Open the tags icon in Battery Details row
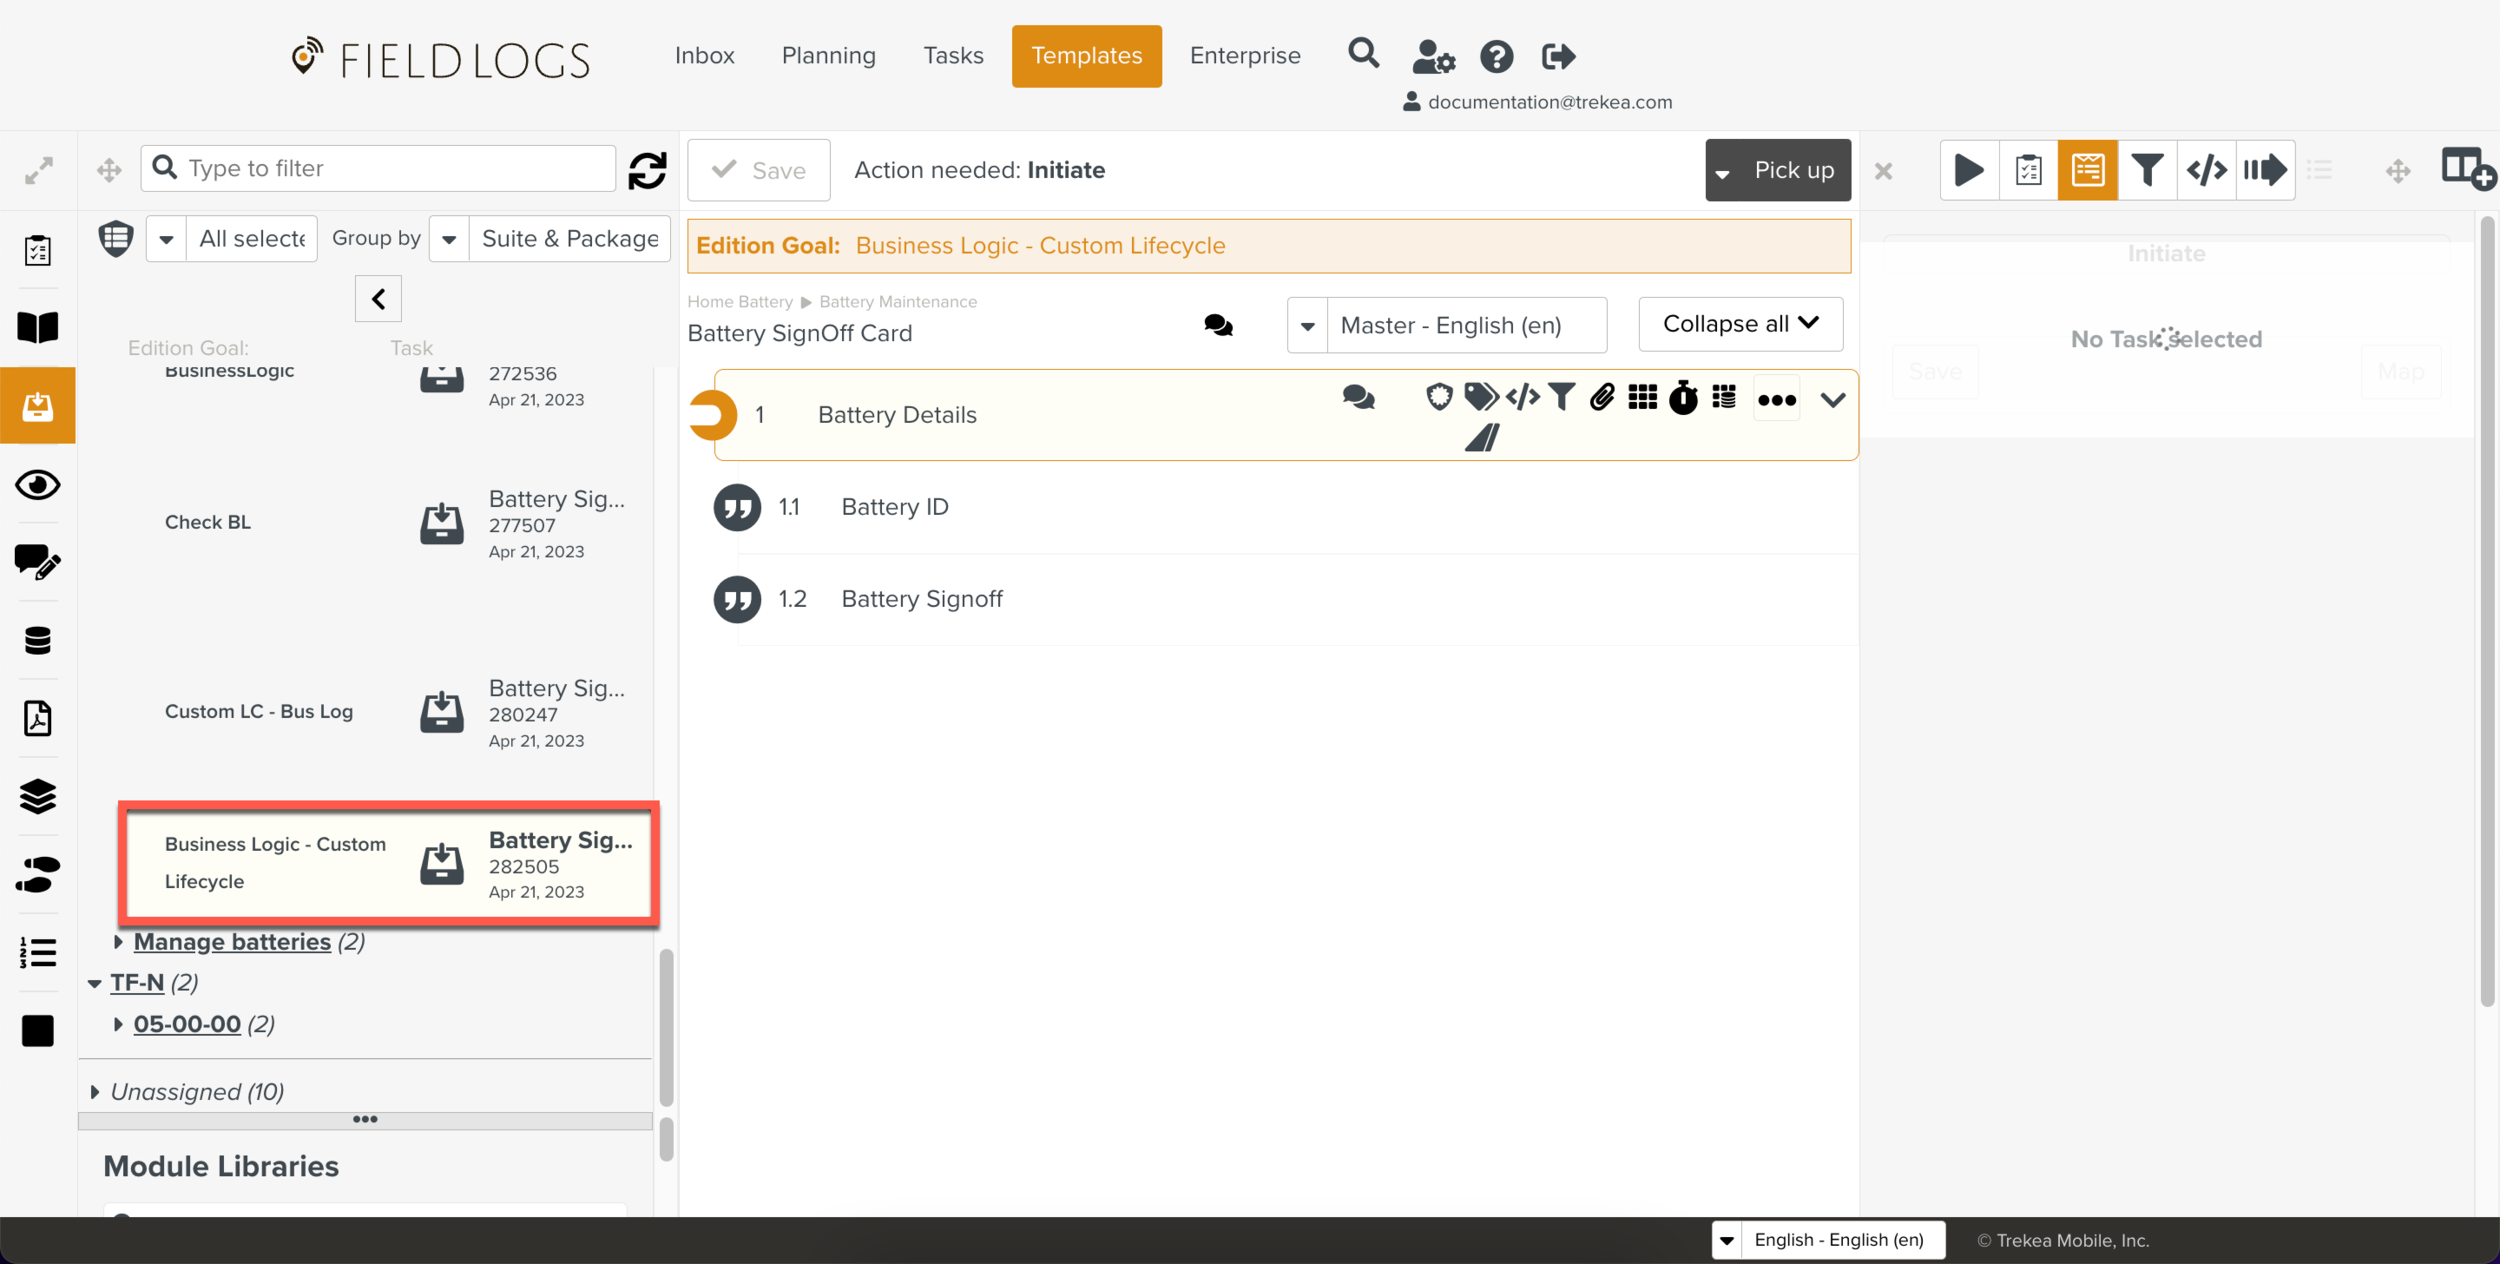Viewport: 2500px width, 1264px height. pos(1480,398)
